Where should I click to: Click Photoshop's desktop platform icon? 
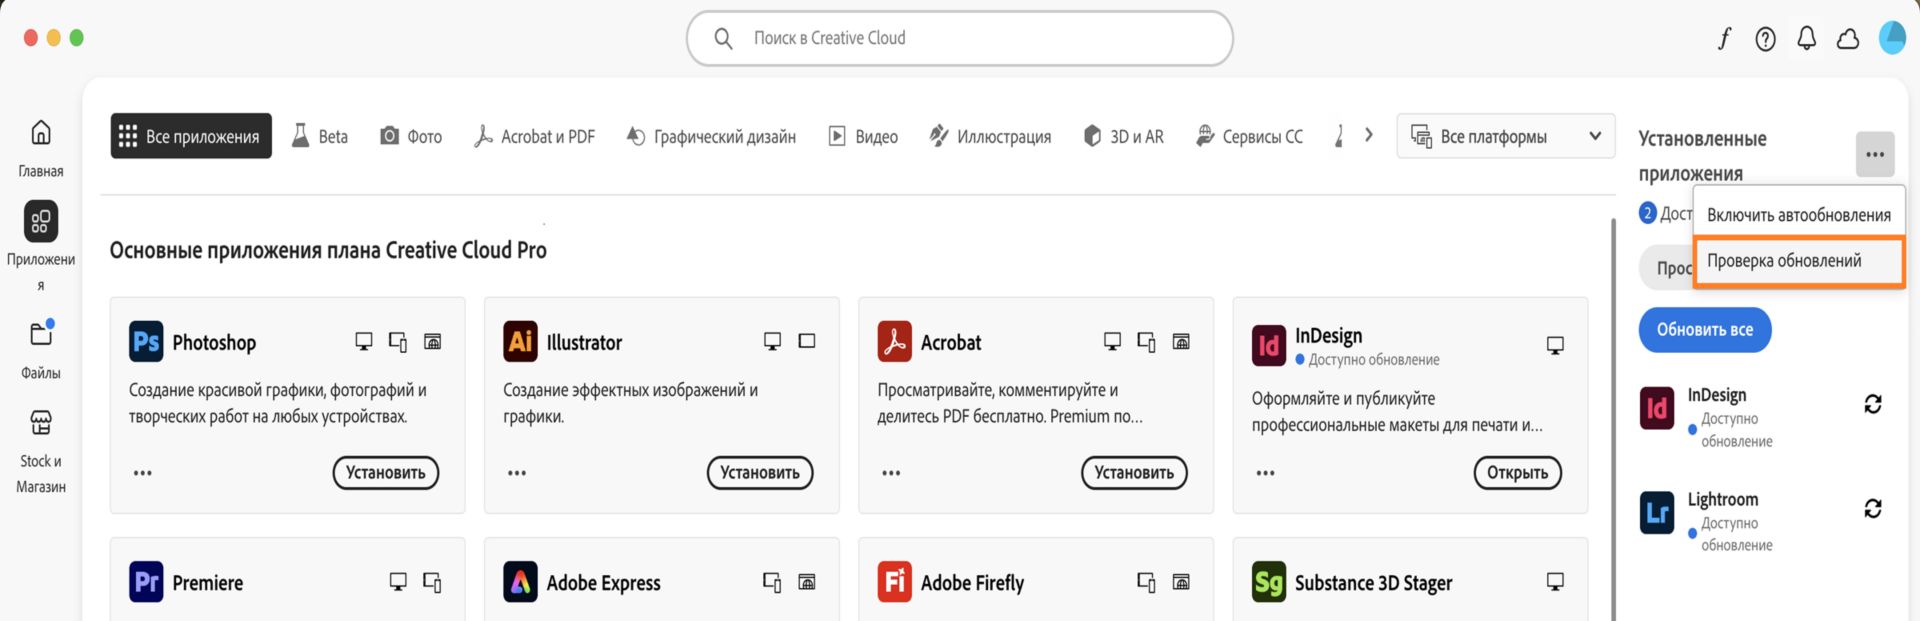[x=364, y=342]
